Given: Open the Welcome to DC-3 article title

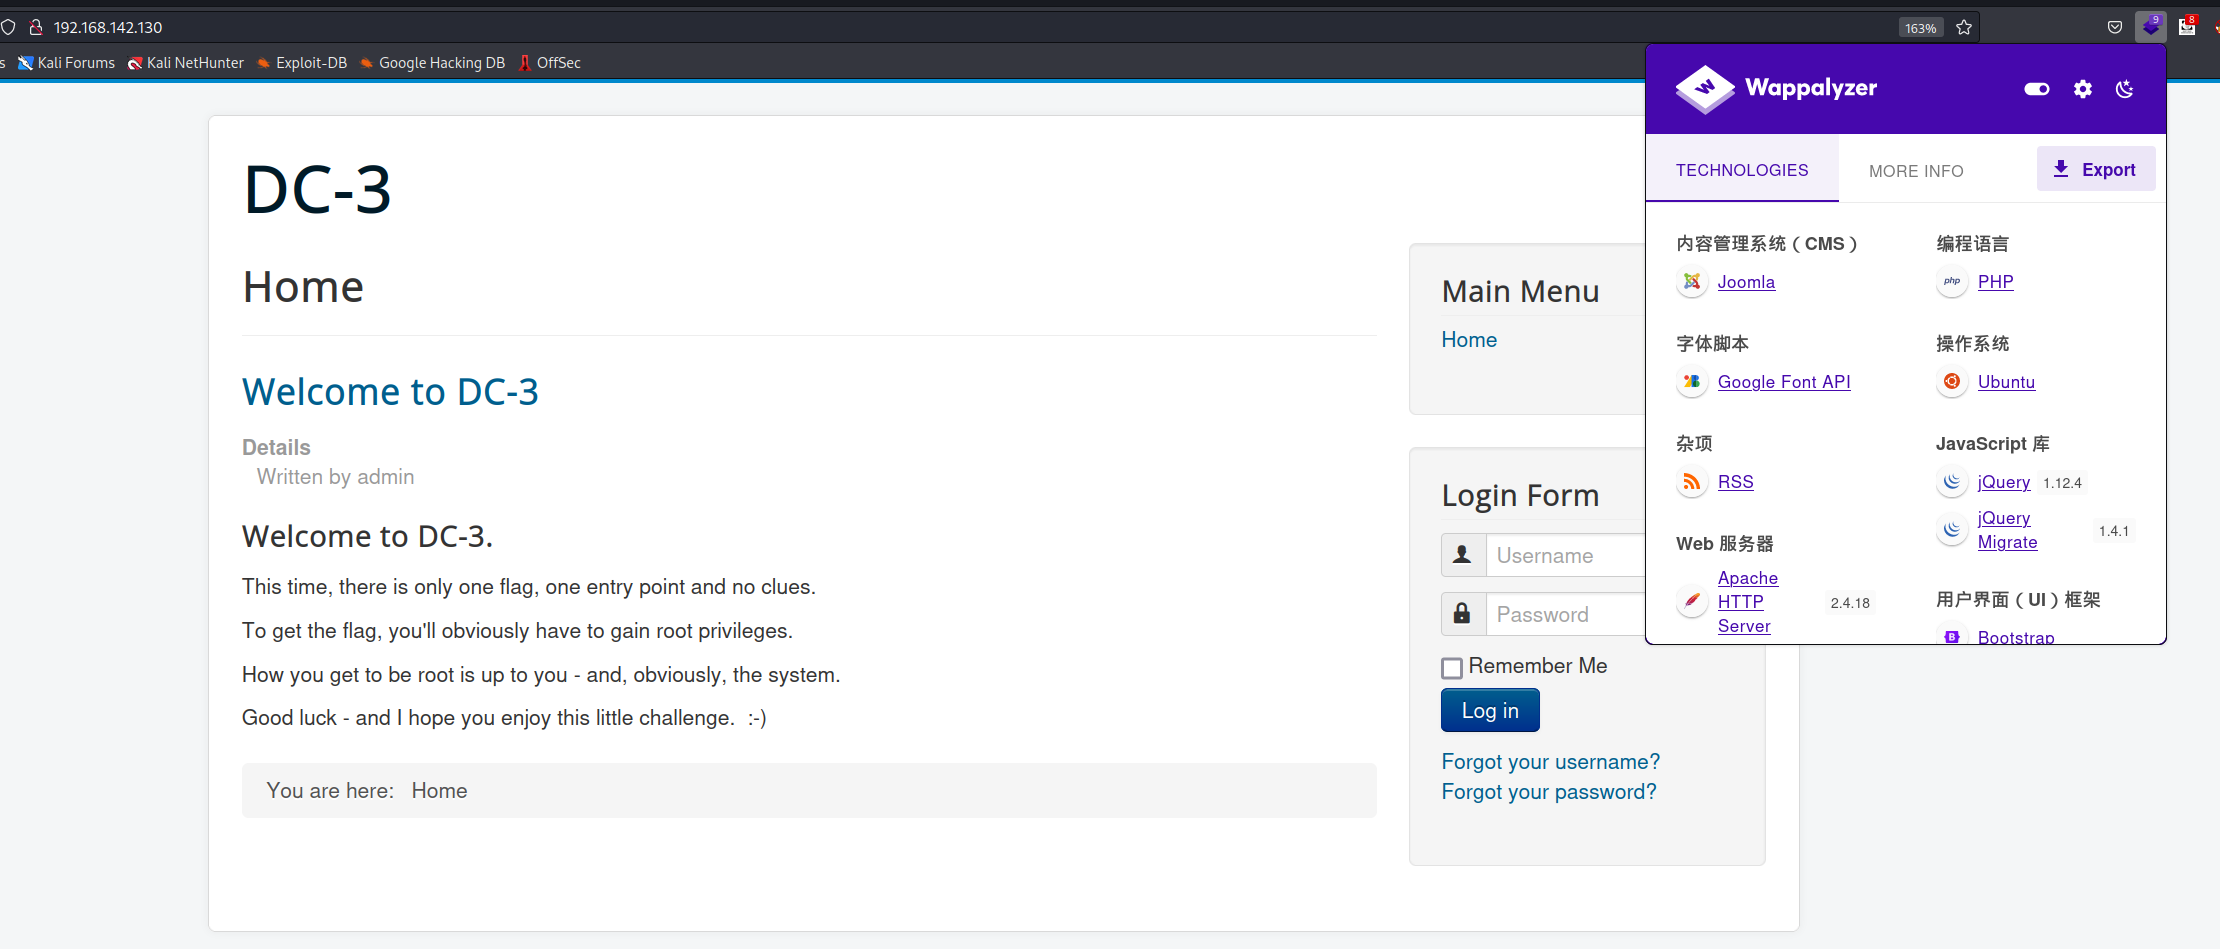Looking at the screenshot, I should tap(390, 392).
